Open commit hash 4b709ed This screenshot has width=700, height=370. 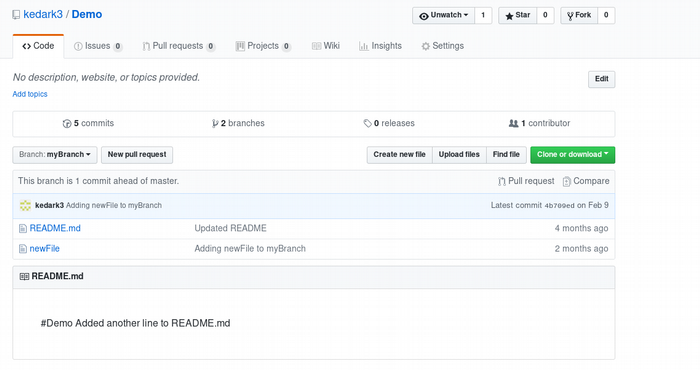(559, 206)
